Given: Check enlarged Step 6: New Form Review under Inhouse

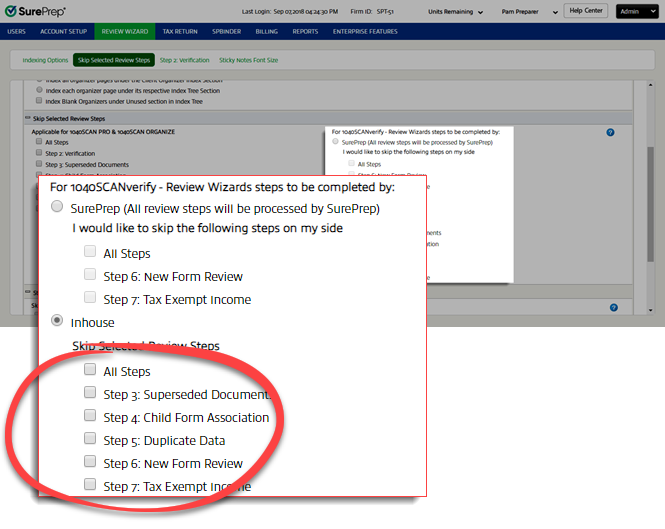Looking at the screenshot, I should click(x=90, y=461).
